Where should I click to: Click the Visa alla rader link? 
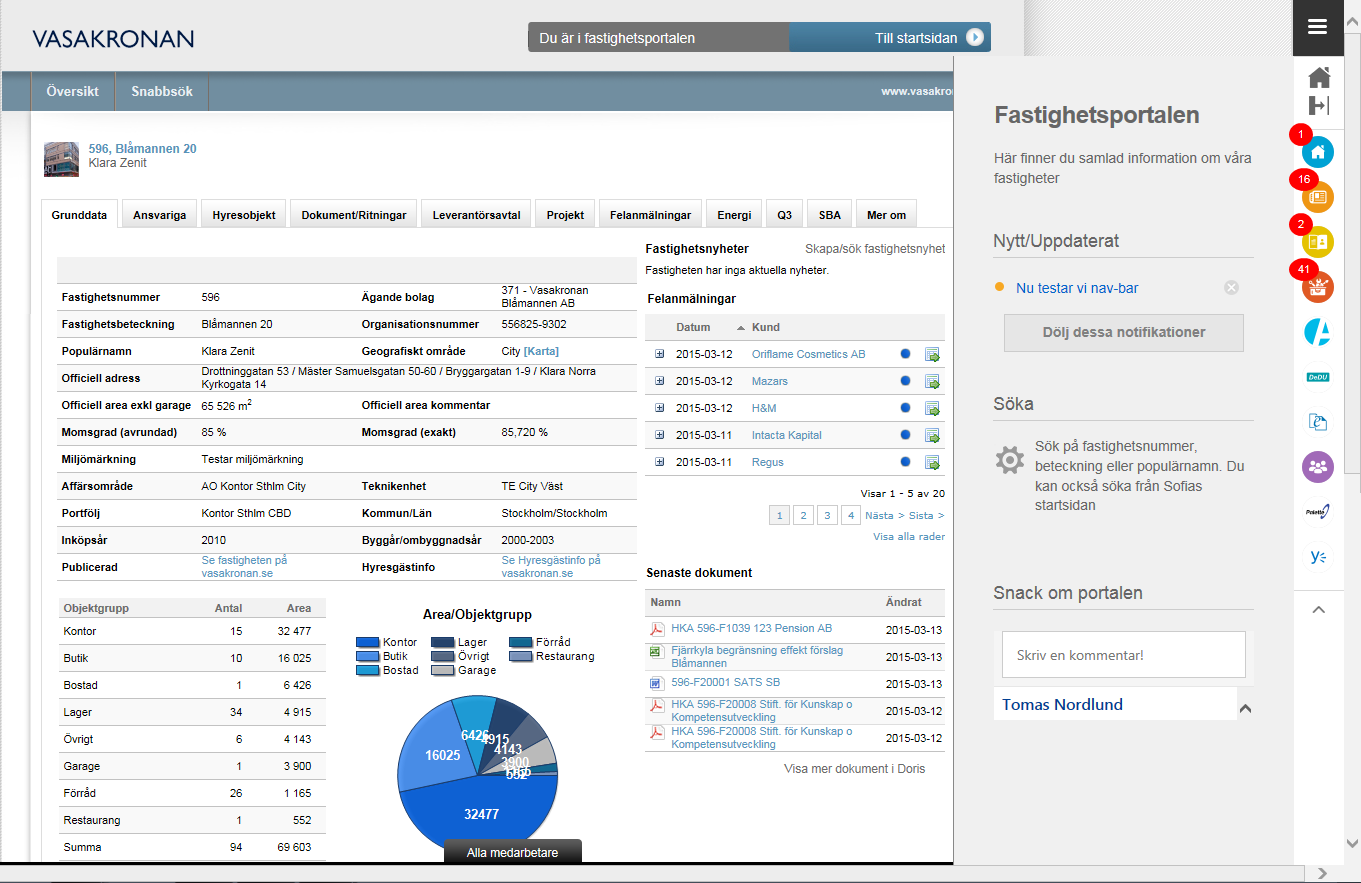(909, 537)
